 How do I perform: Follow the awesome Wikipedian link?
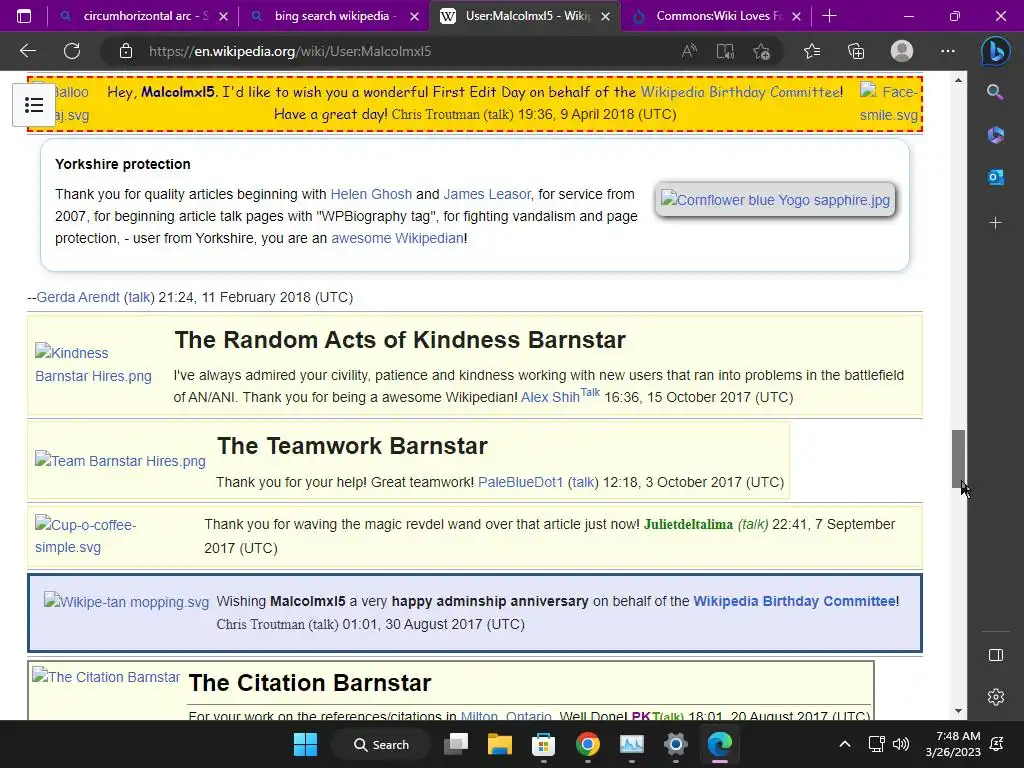click(x=397, y=238)
